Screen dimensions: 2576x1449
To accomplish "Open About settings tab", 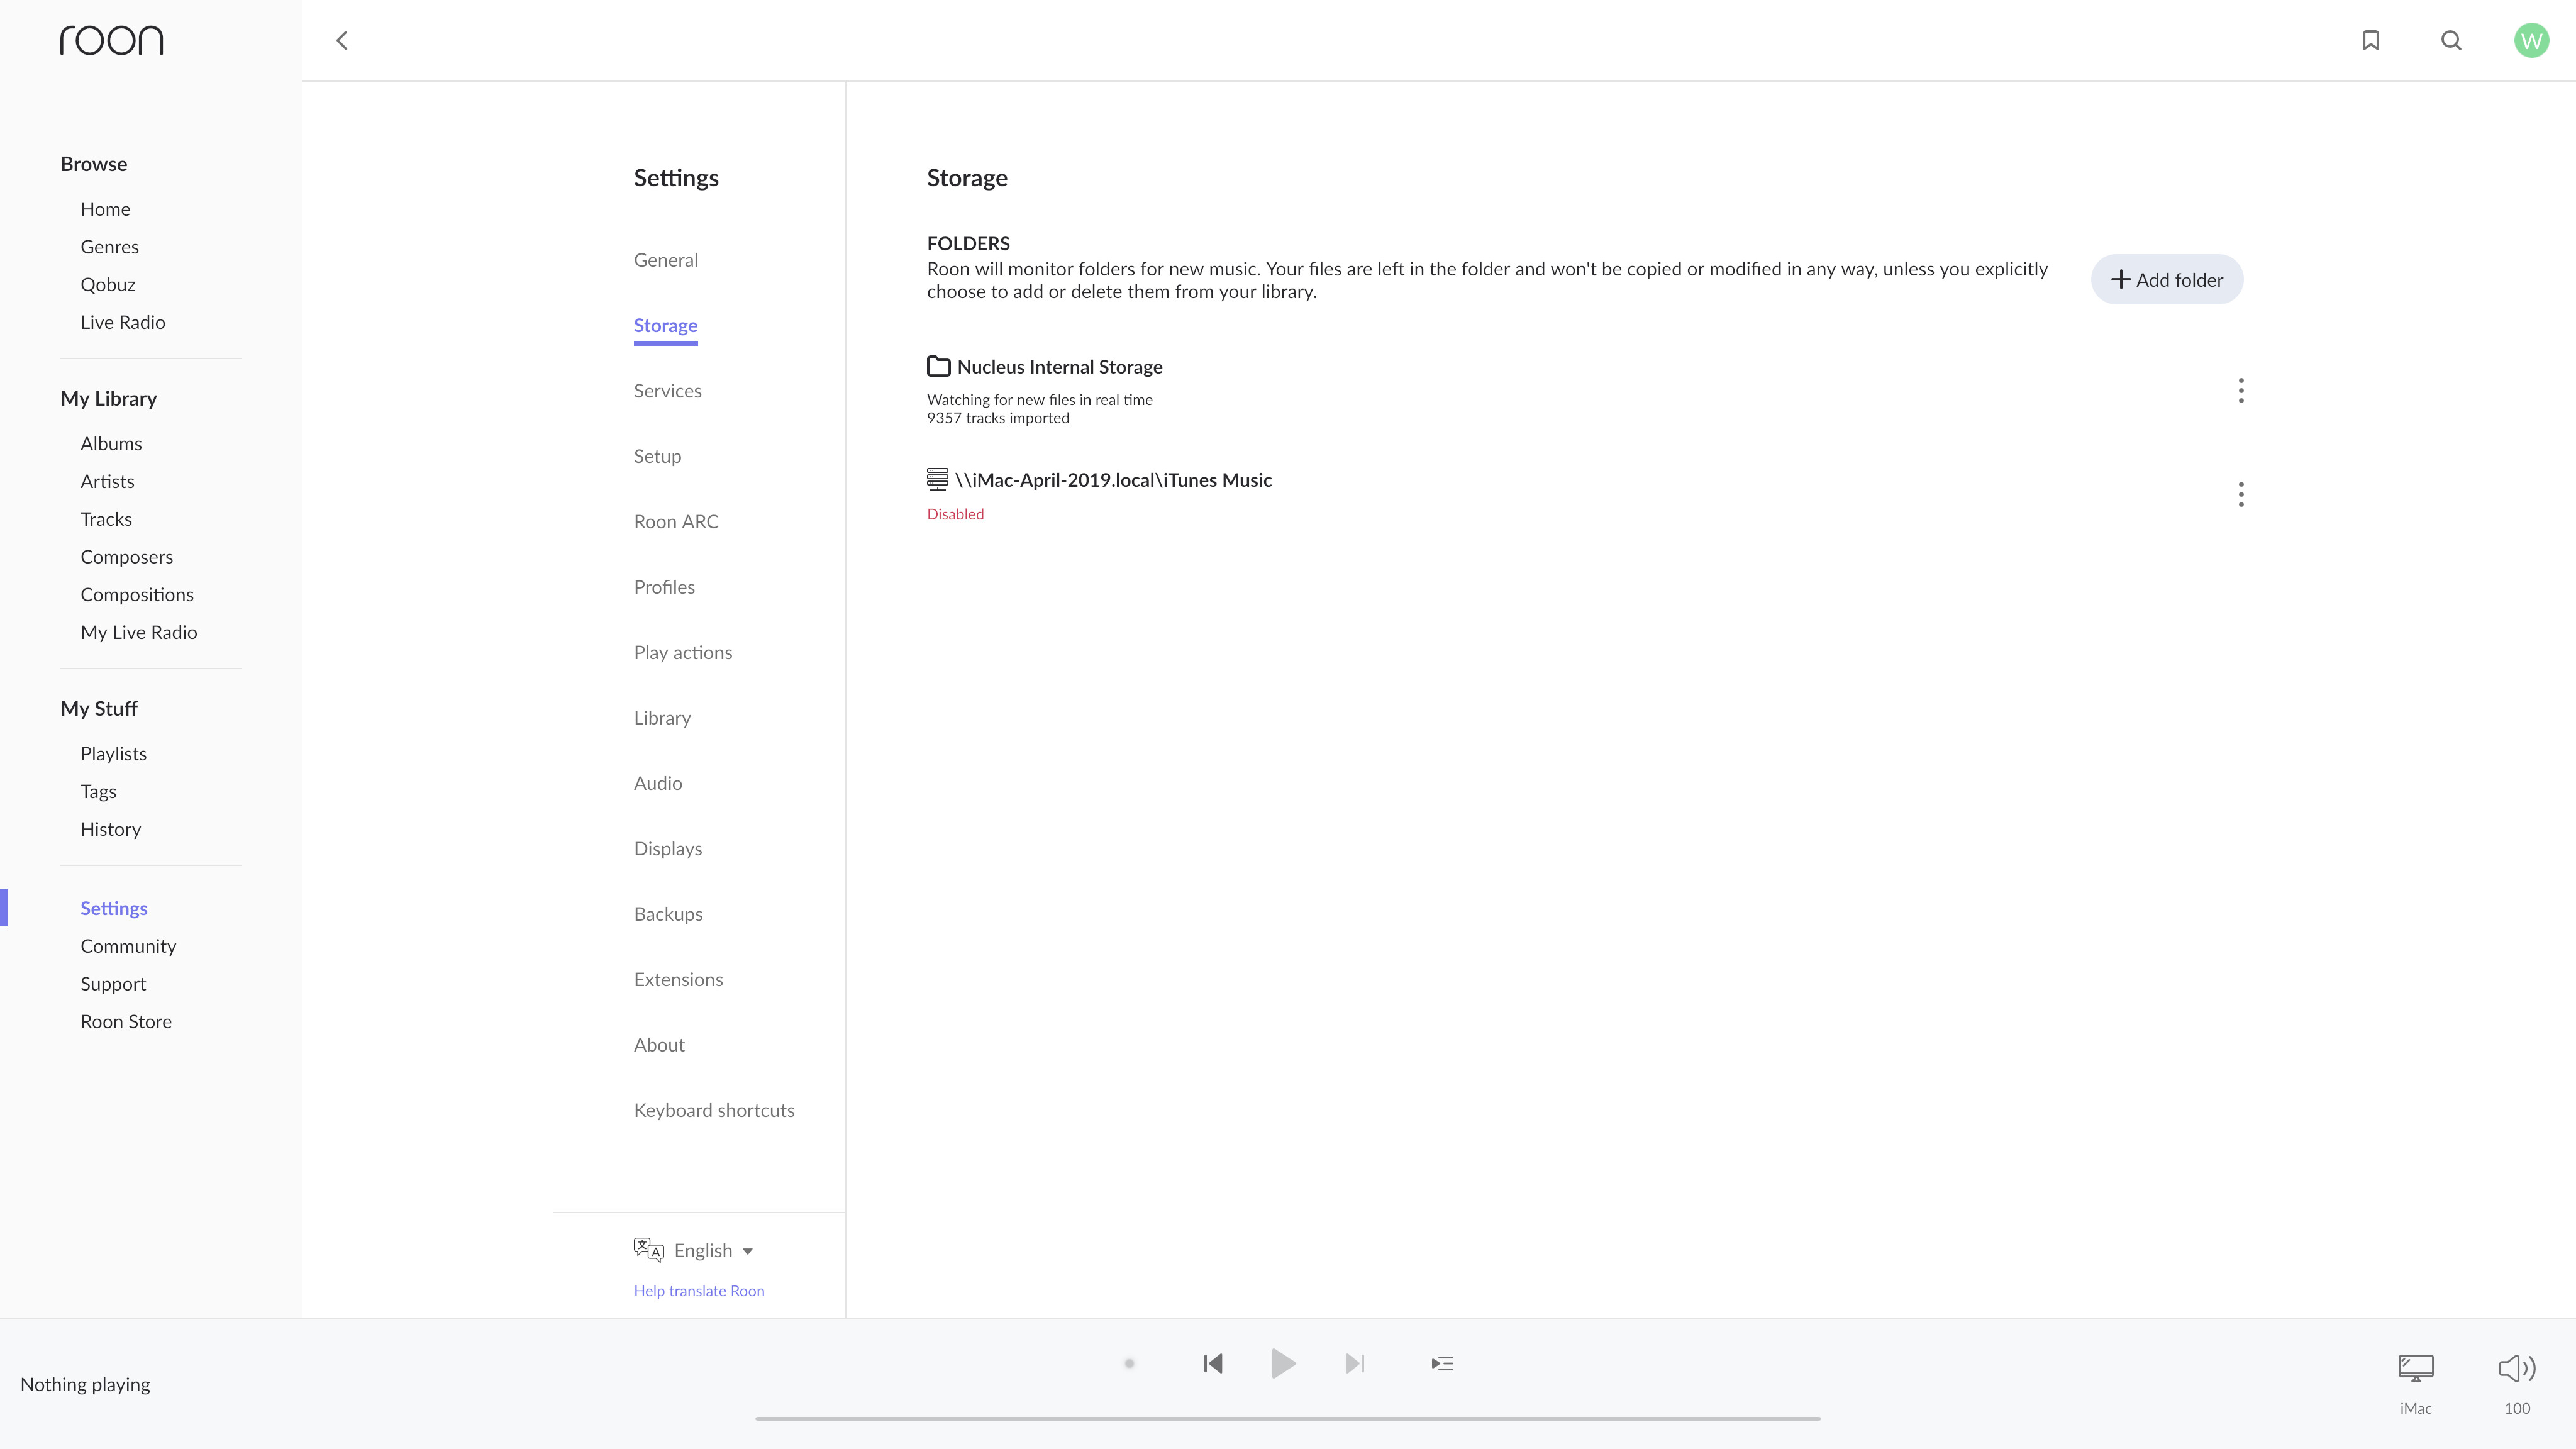I will click(x=659, y=1045).
